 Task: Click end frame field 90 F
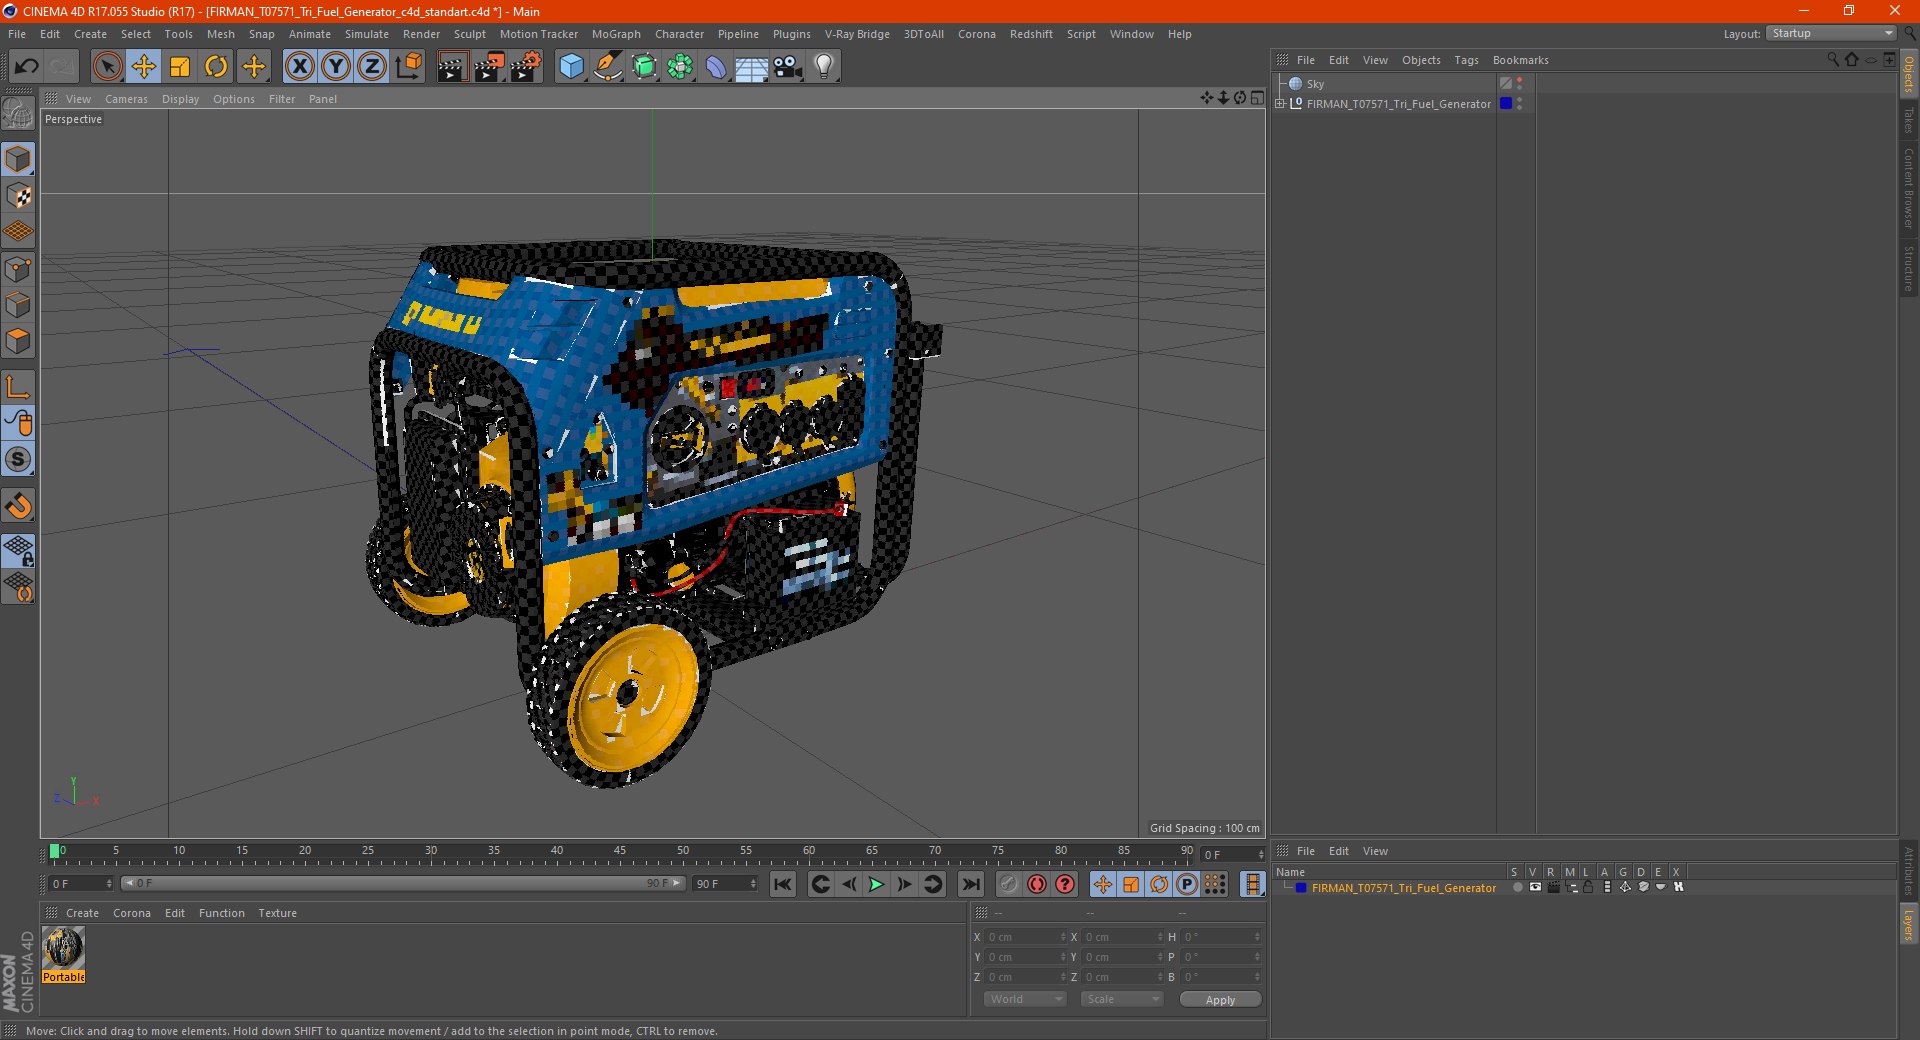(725, 884)
